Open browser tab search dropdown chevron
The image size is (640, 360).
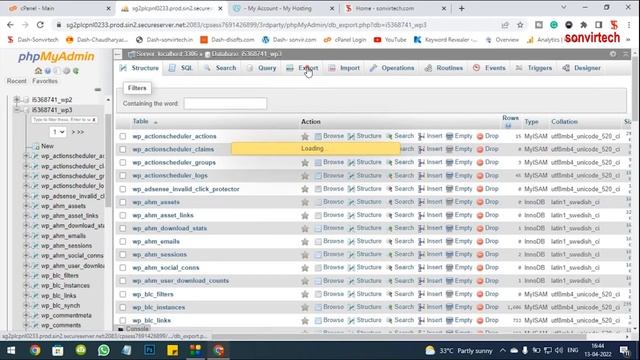(564, 7)
